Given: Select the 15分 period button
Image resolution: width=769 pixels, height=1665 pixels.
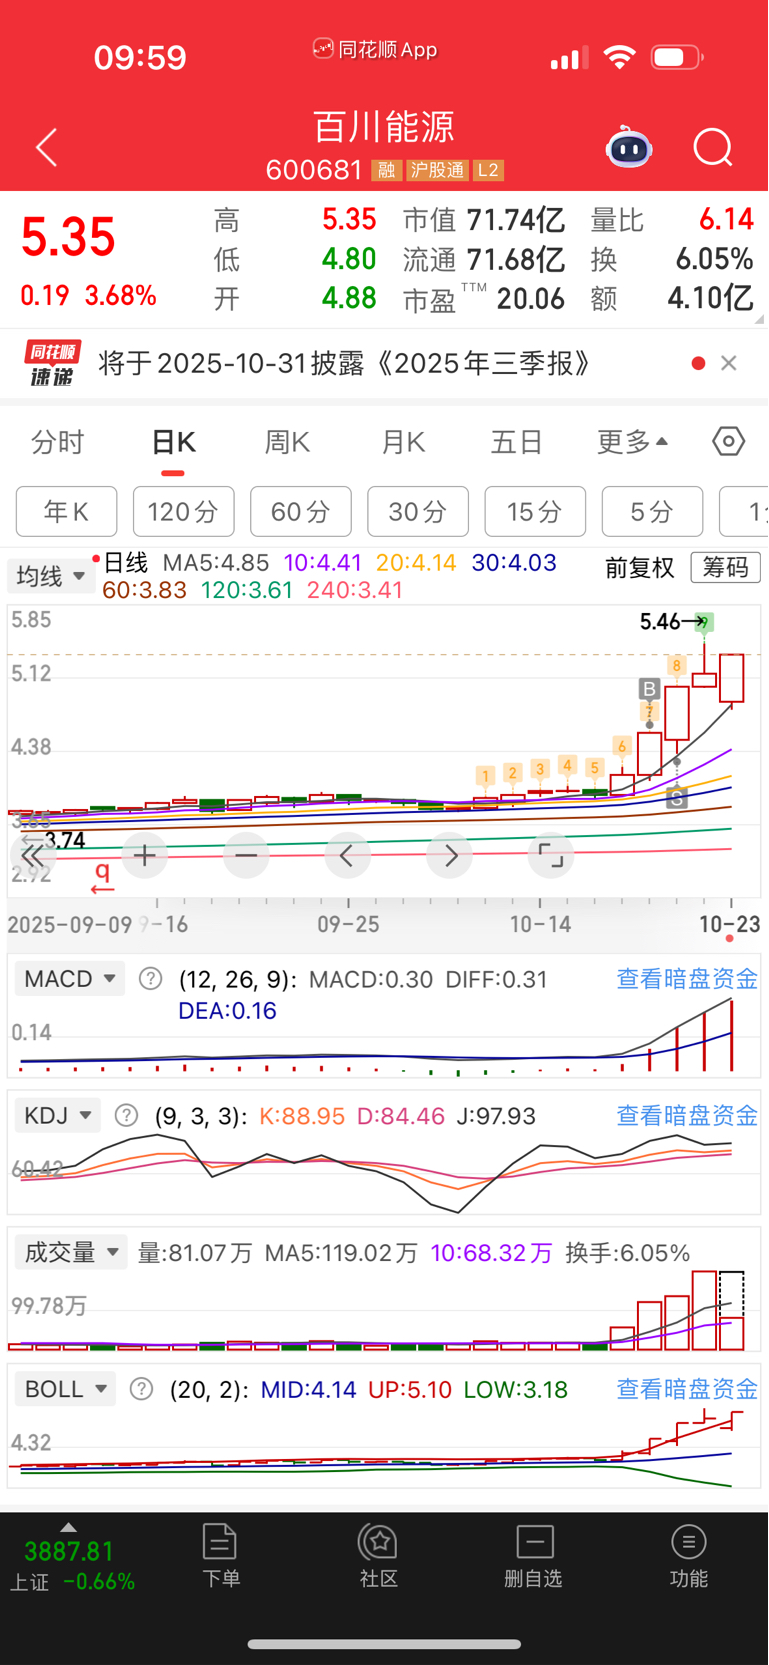Looking at the screenshot, I should (x=535, y=512).
